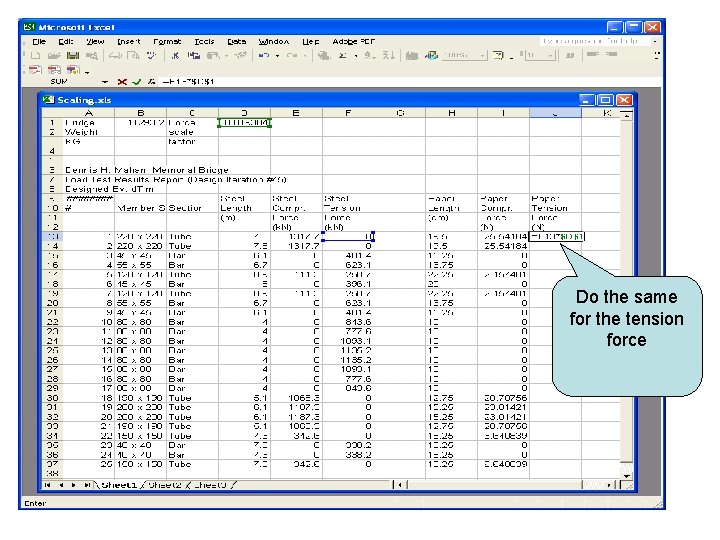Switch to the Sheet2 tab

pos(165,485)
